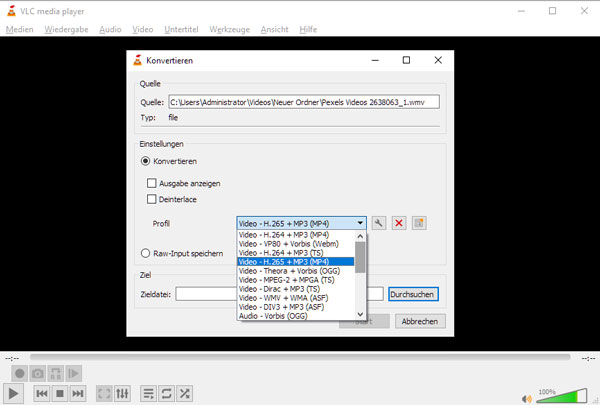Enable Deinterlace checkbox
Image resolution: width=600 pixels, height=405 pixels.
[152, 199]
